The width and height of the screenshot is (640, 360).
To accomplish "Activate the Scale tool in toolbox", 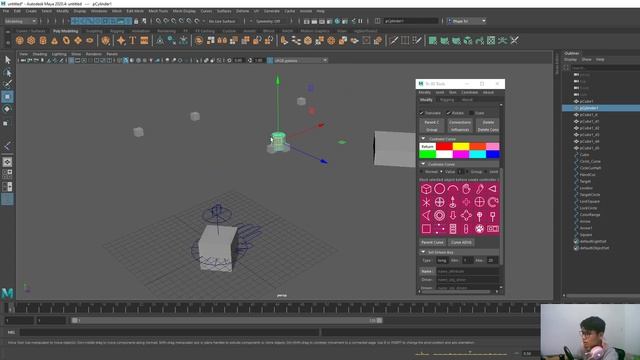I will (x=7, y=123).
